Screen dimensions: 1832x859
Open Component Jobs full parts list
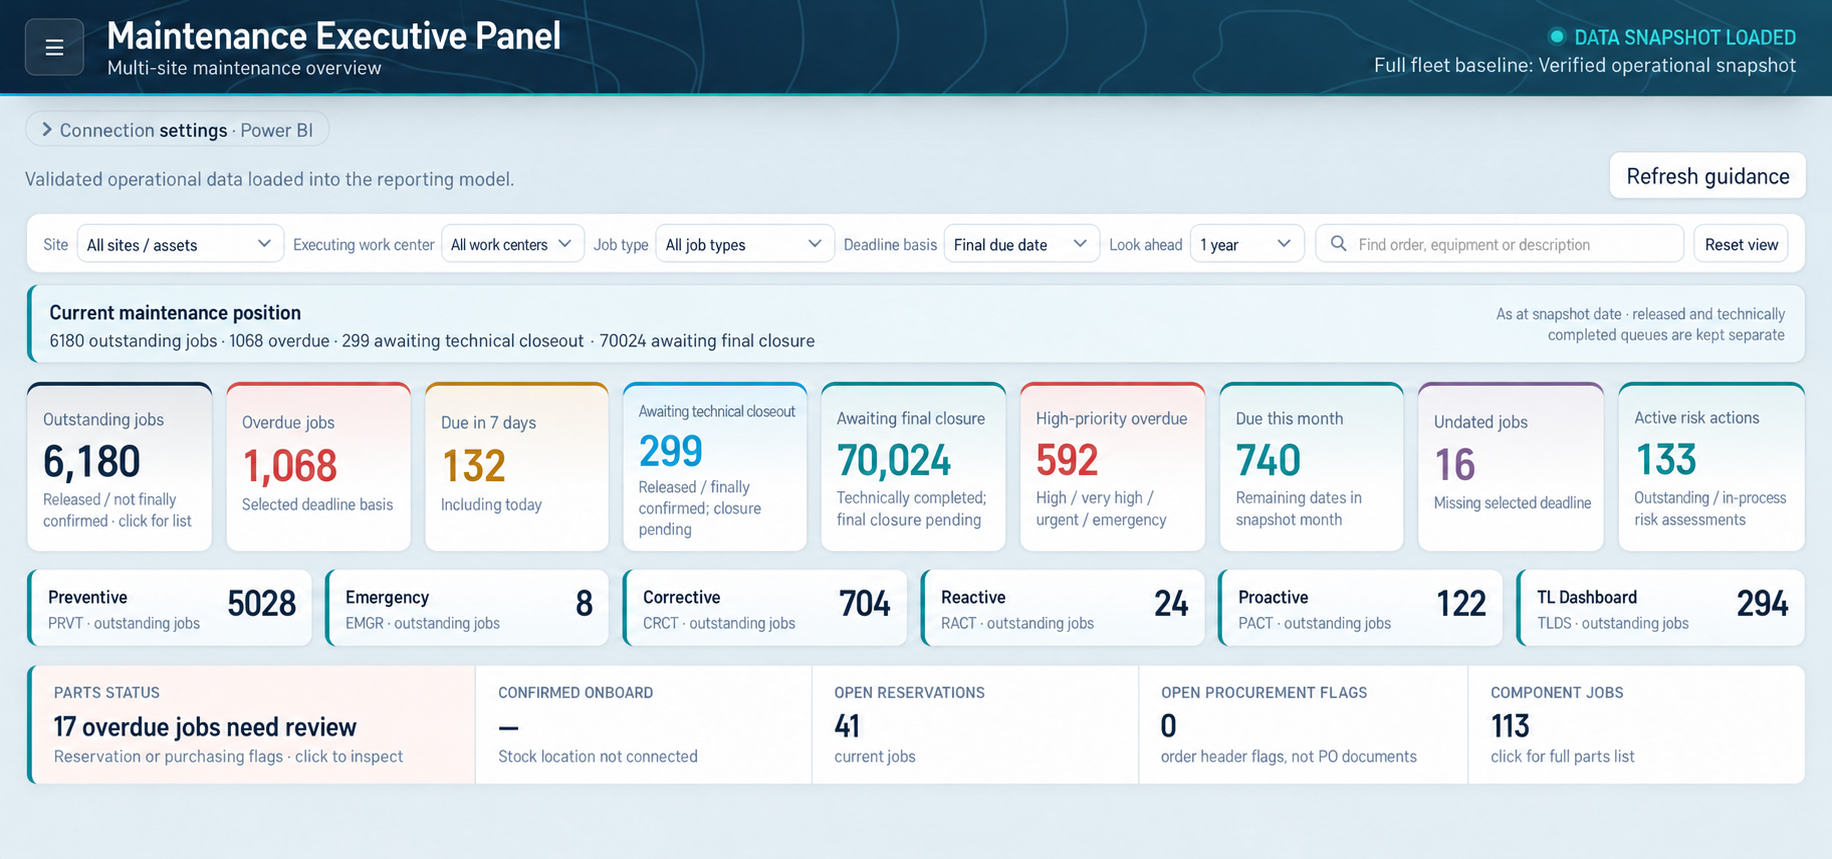coord(1636,725)
